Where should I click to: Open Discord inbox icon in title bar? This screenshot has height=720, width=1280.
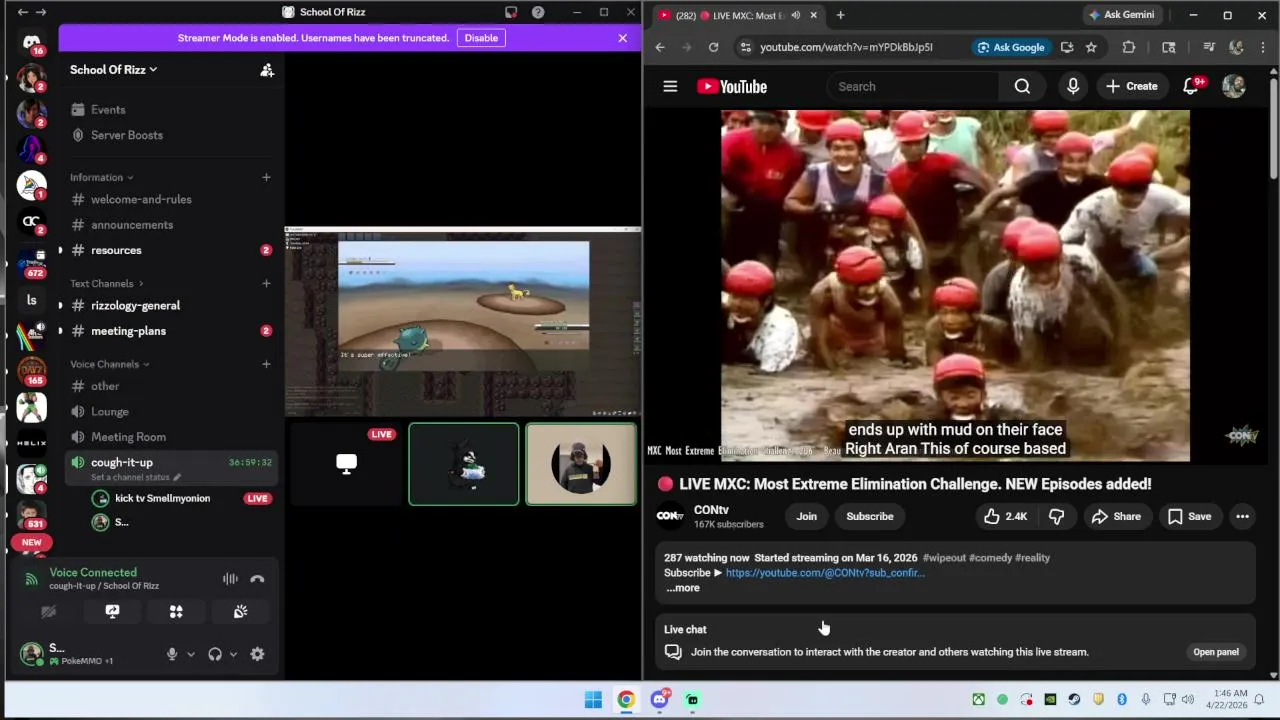click(511, 12)
